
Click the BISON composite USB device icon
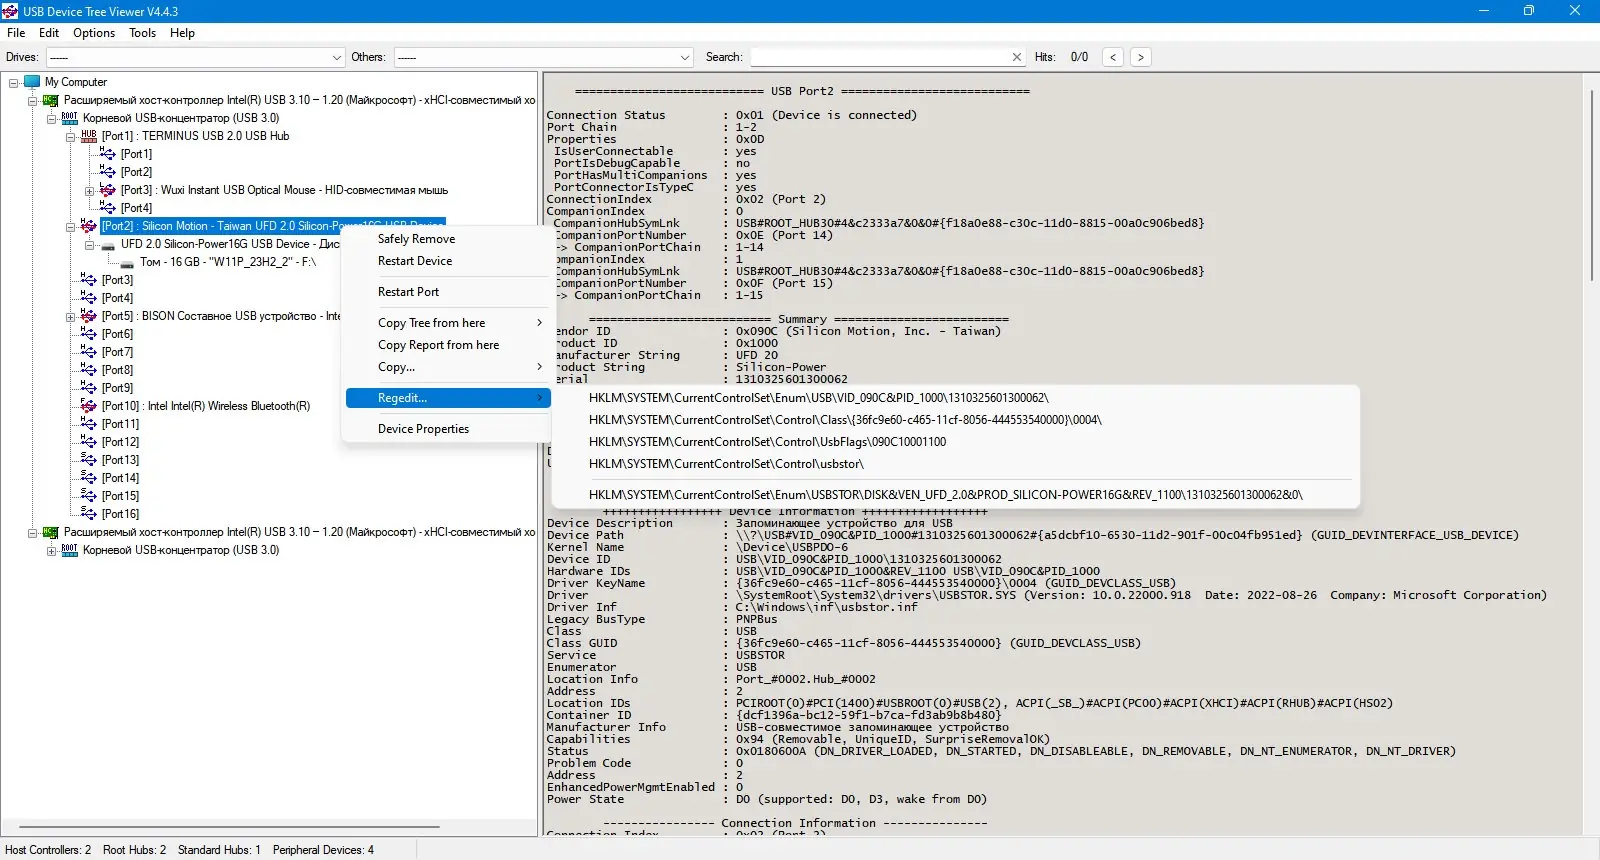point(89,316)
